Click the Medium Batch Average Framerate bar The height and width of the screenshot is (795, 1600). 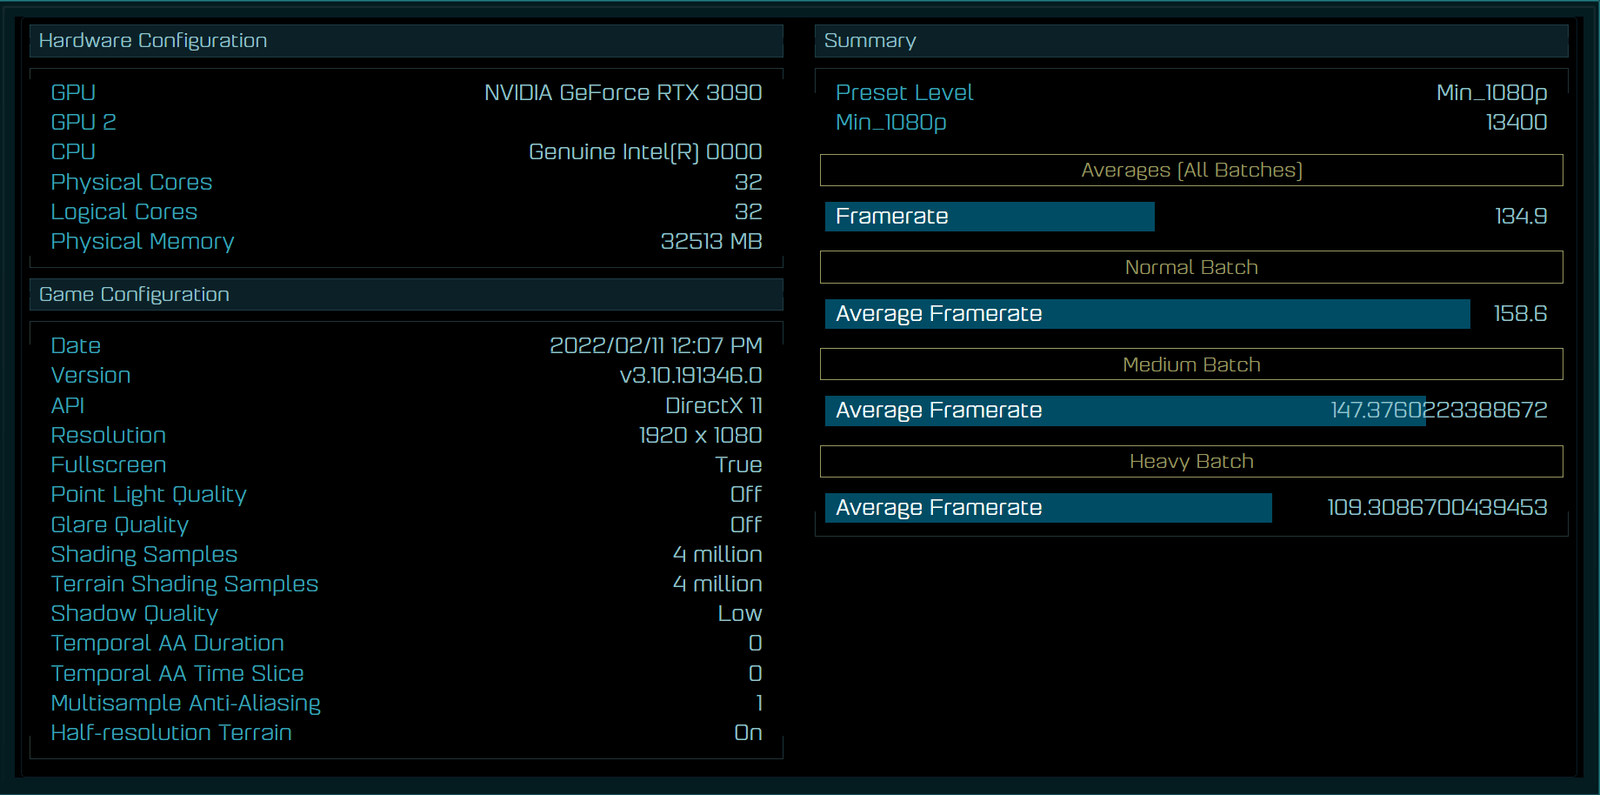pyautogui.click(x=1124, y=411)
